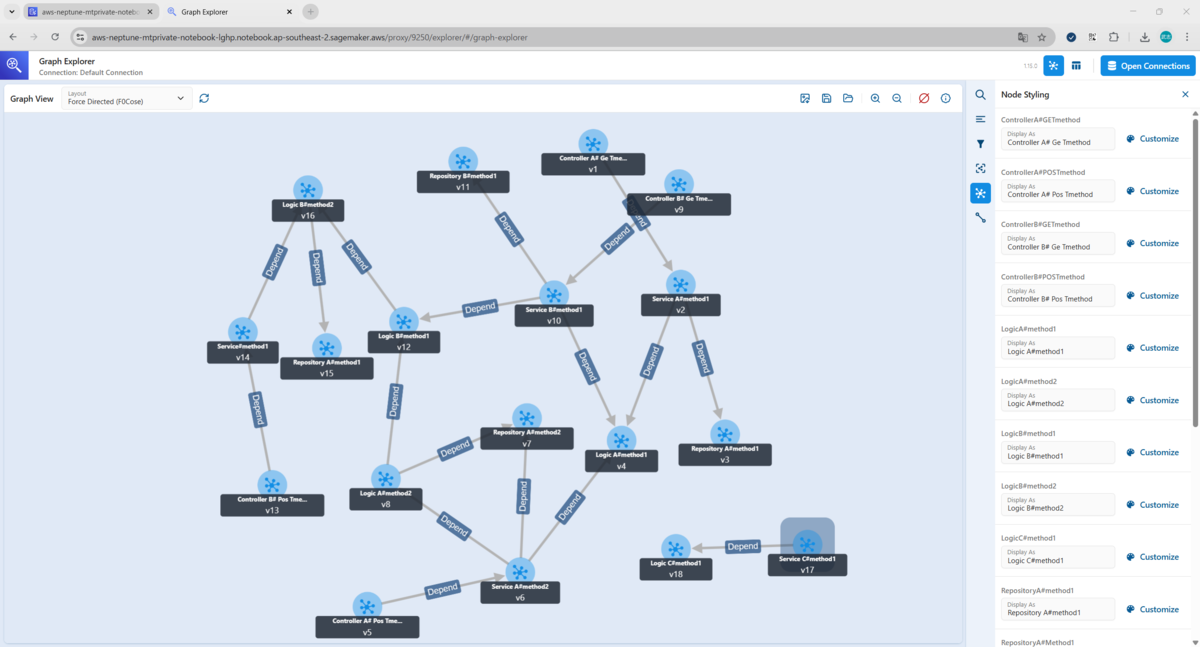Customize LogicB#method2 node style
Image resolution: width=1200 pixels, height=647 pixels.
point(1152,504)
